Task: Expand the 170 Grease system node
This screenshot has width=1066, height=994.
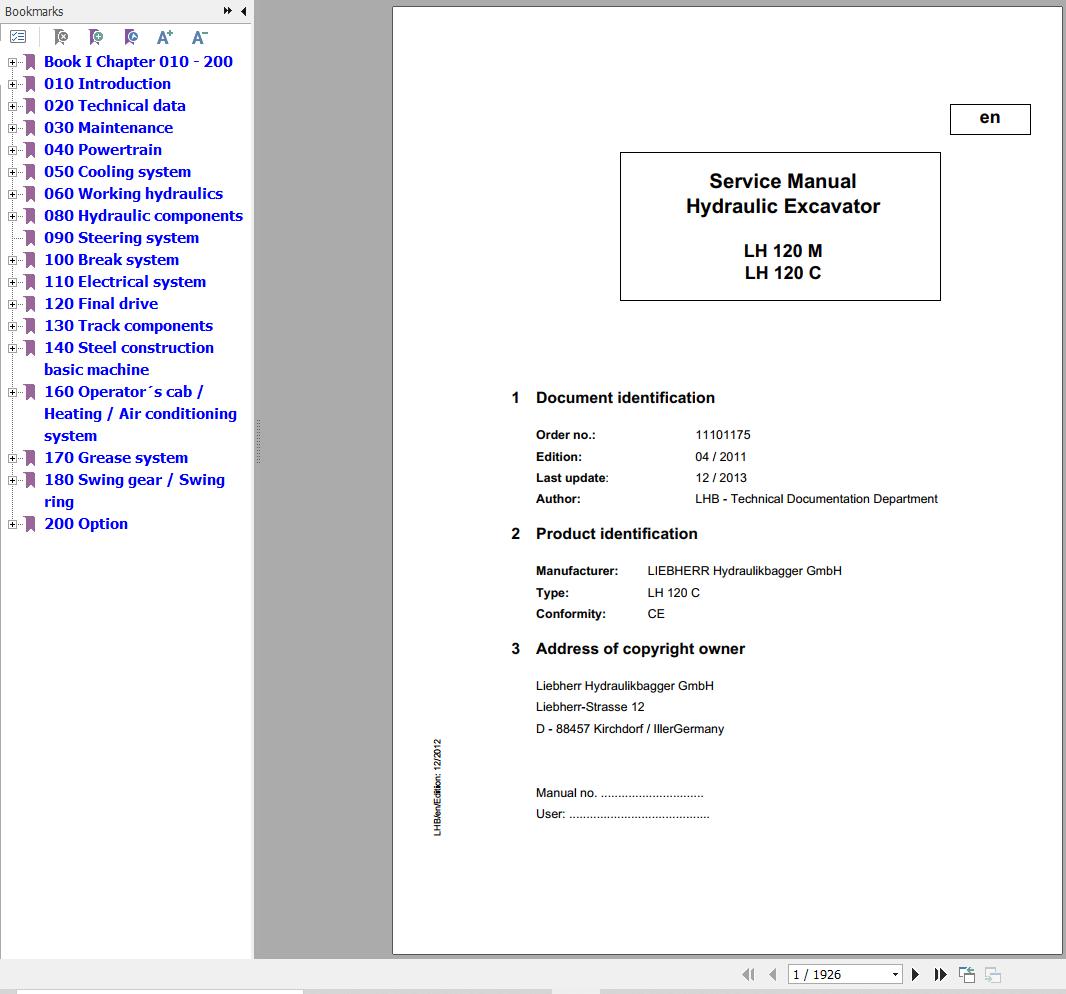Action: (12, 458)
